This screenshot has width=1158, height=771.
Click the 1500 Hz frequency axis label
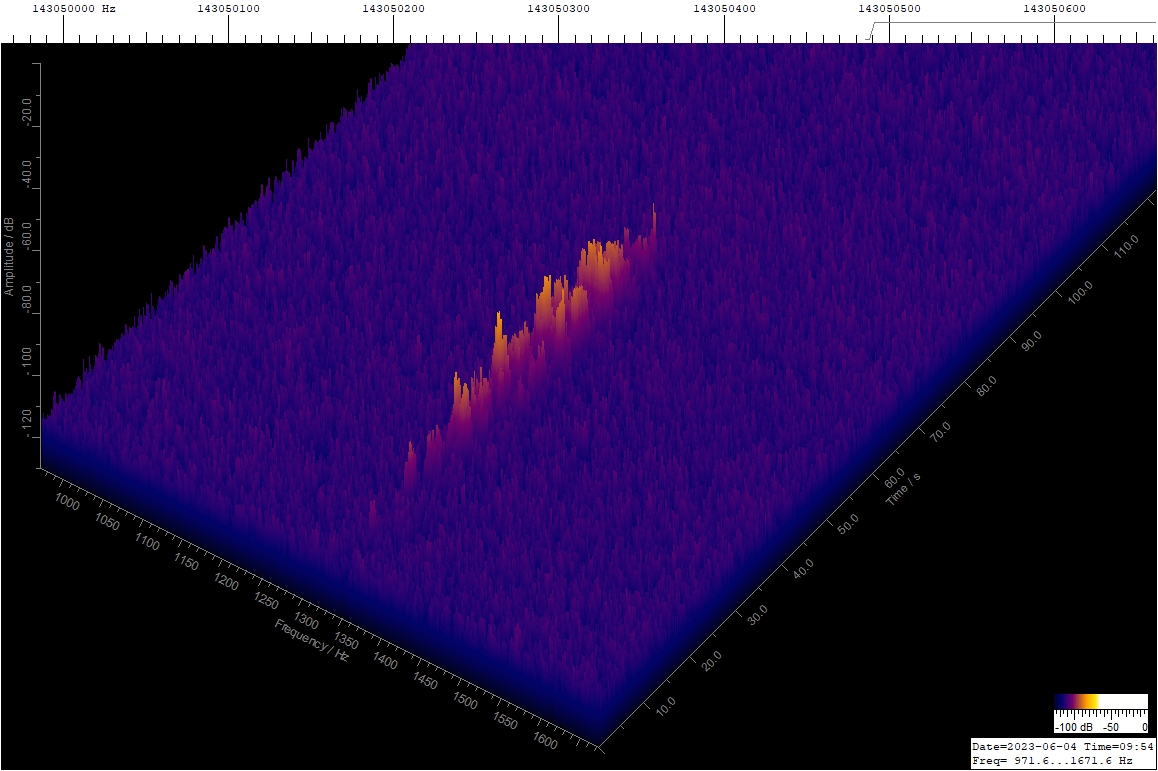click(465, 701)
